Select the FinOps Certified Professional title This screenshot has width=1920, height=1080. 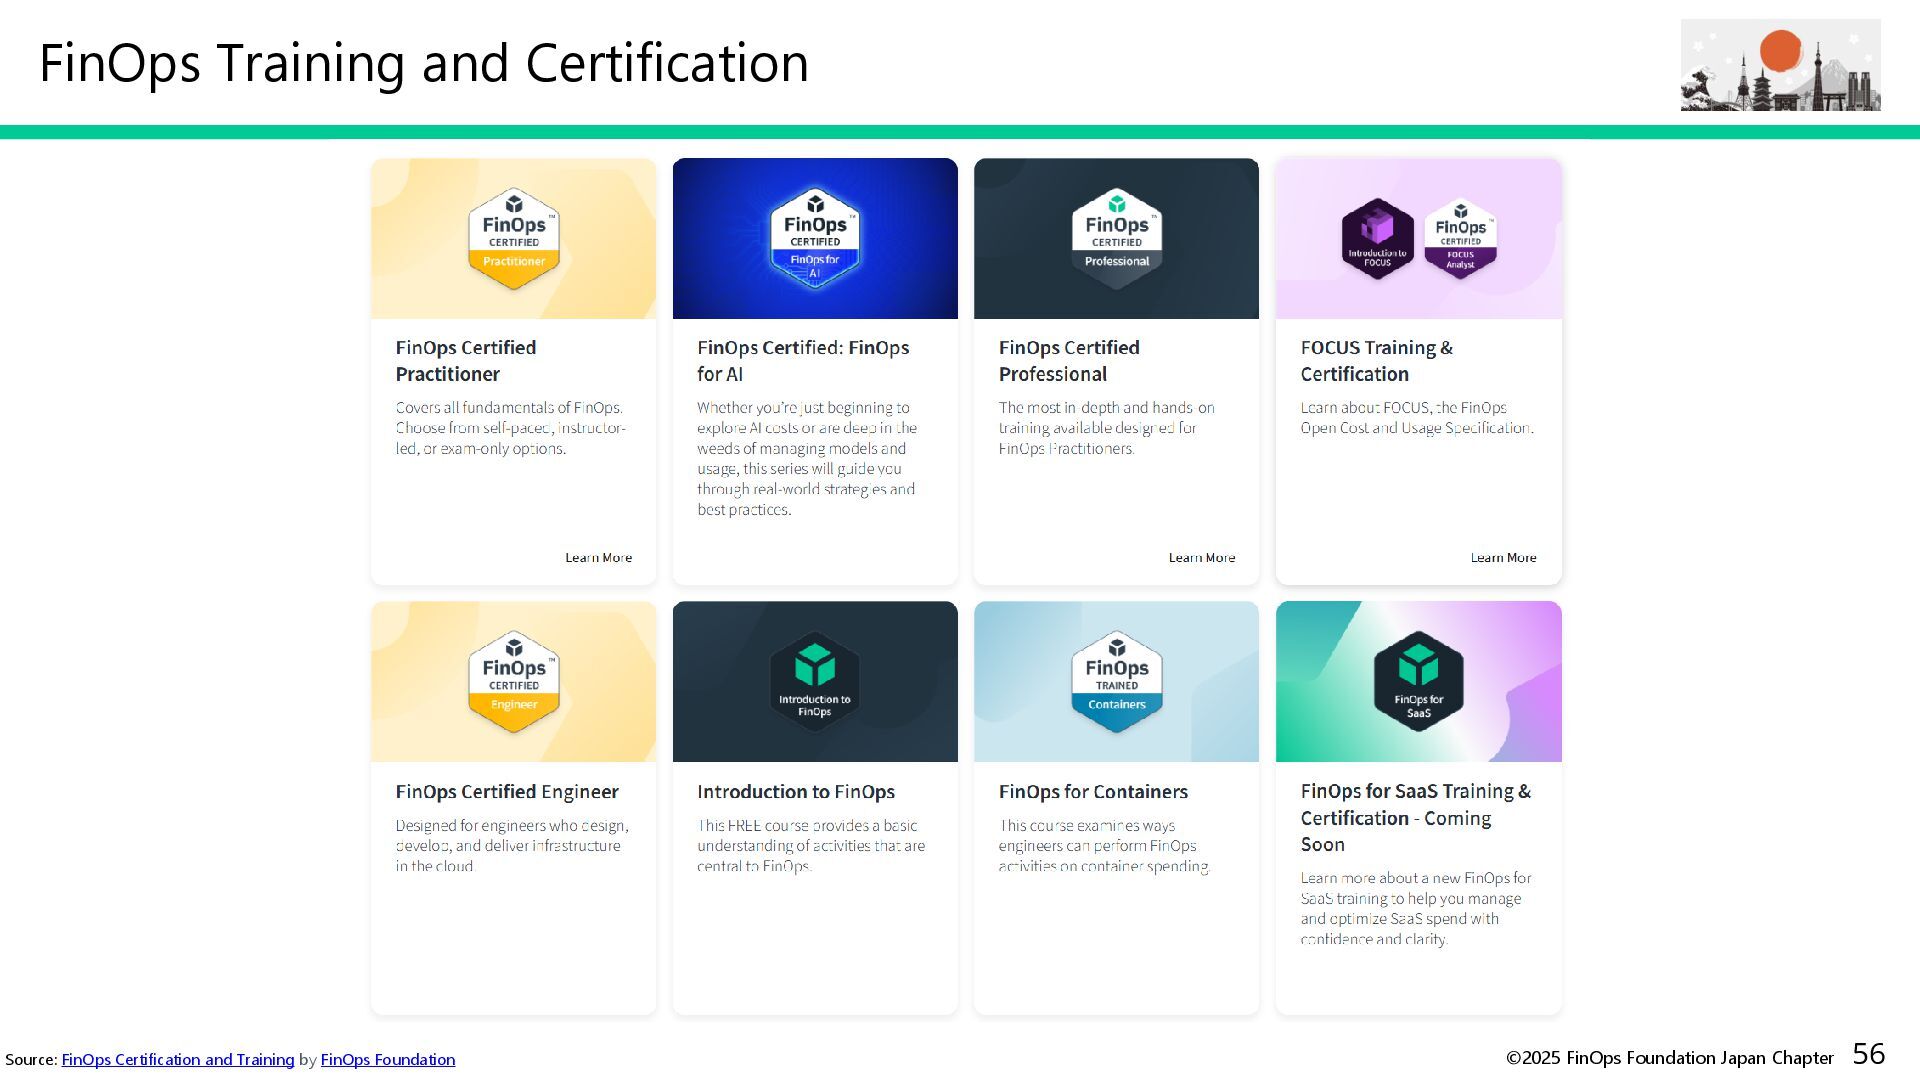(x=1069, y=361)
